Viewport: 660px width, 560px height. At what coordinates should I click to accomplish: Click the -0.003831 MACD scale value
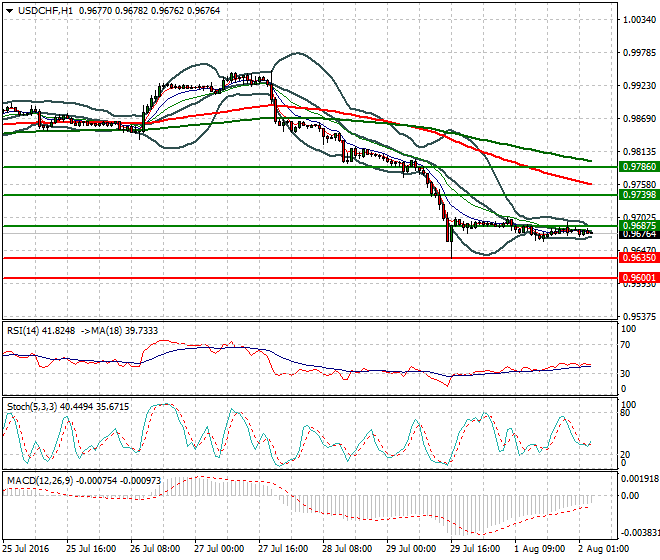640,533
